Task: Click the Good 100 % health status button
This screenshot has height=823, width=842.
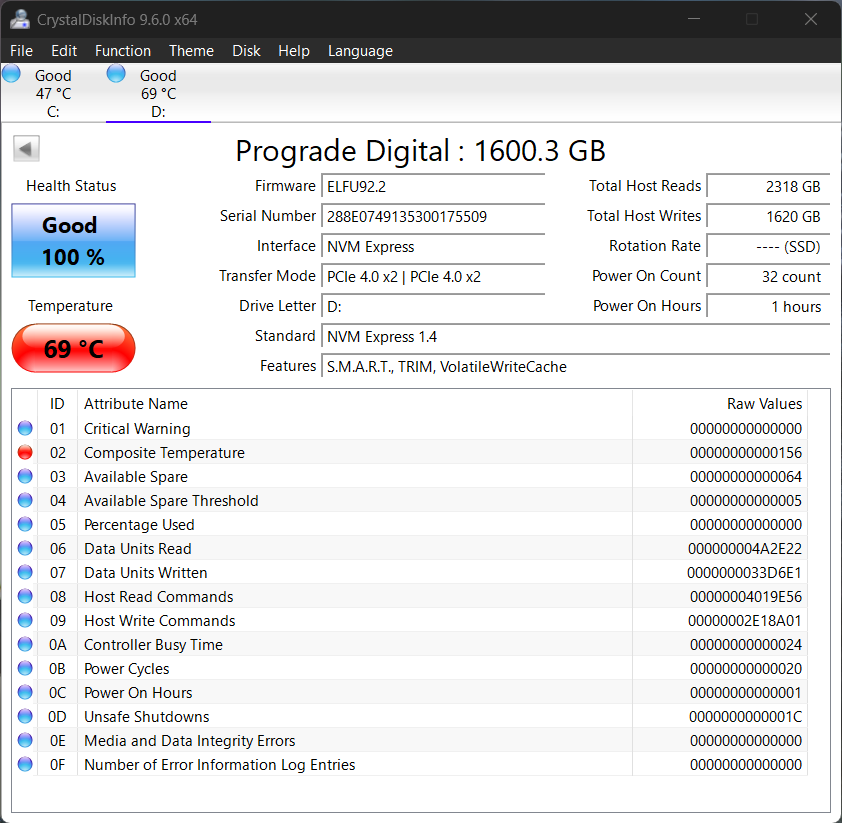Action: click(73, 241)
